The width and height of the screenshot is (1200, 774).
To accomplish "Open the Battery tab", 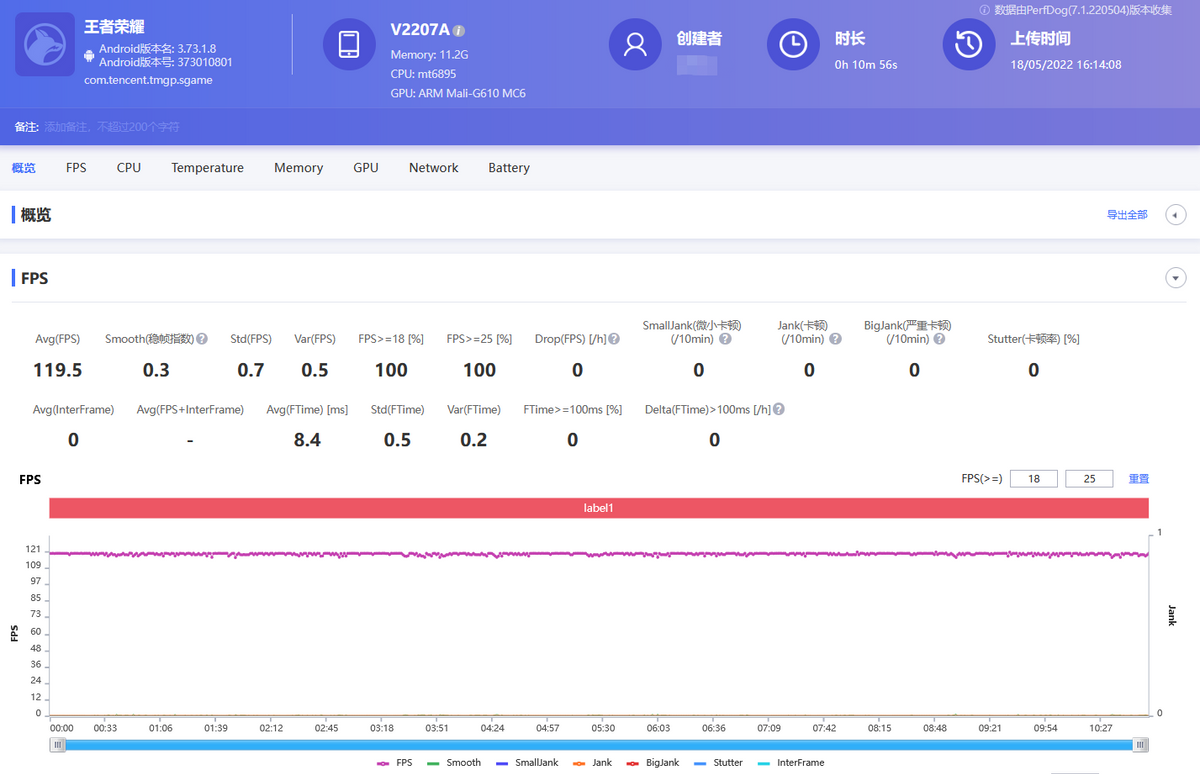I will tap(508, 168).
